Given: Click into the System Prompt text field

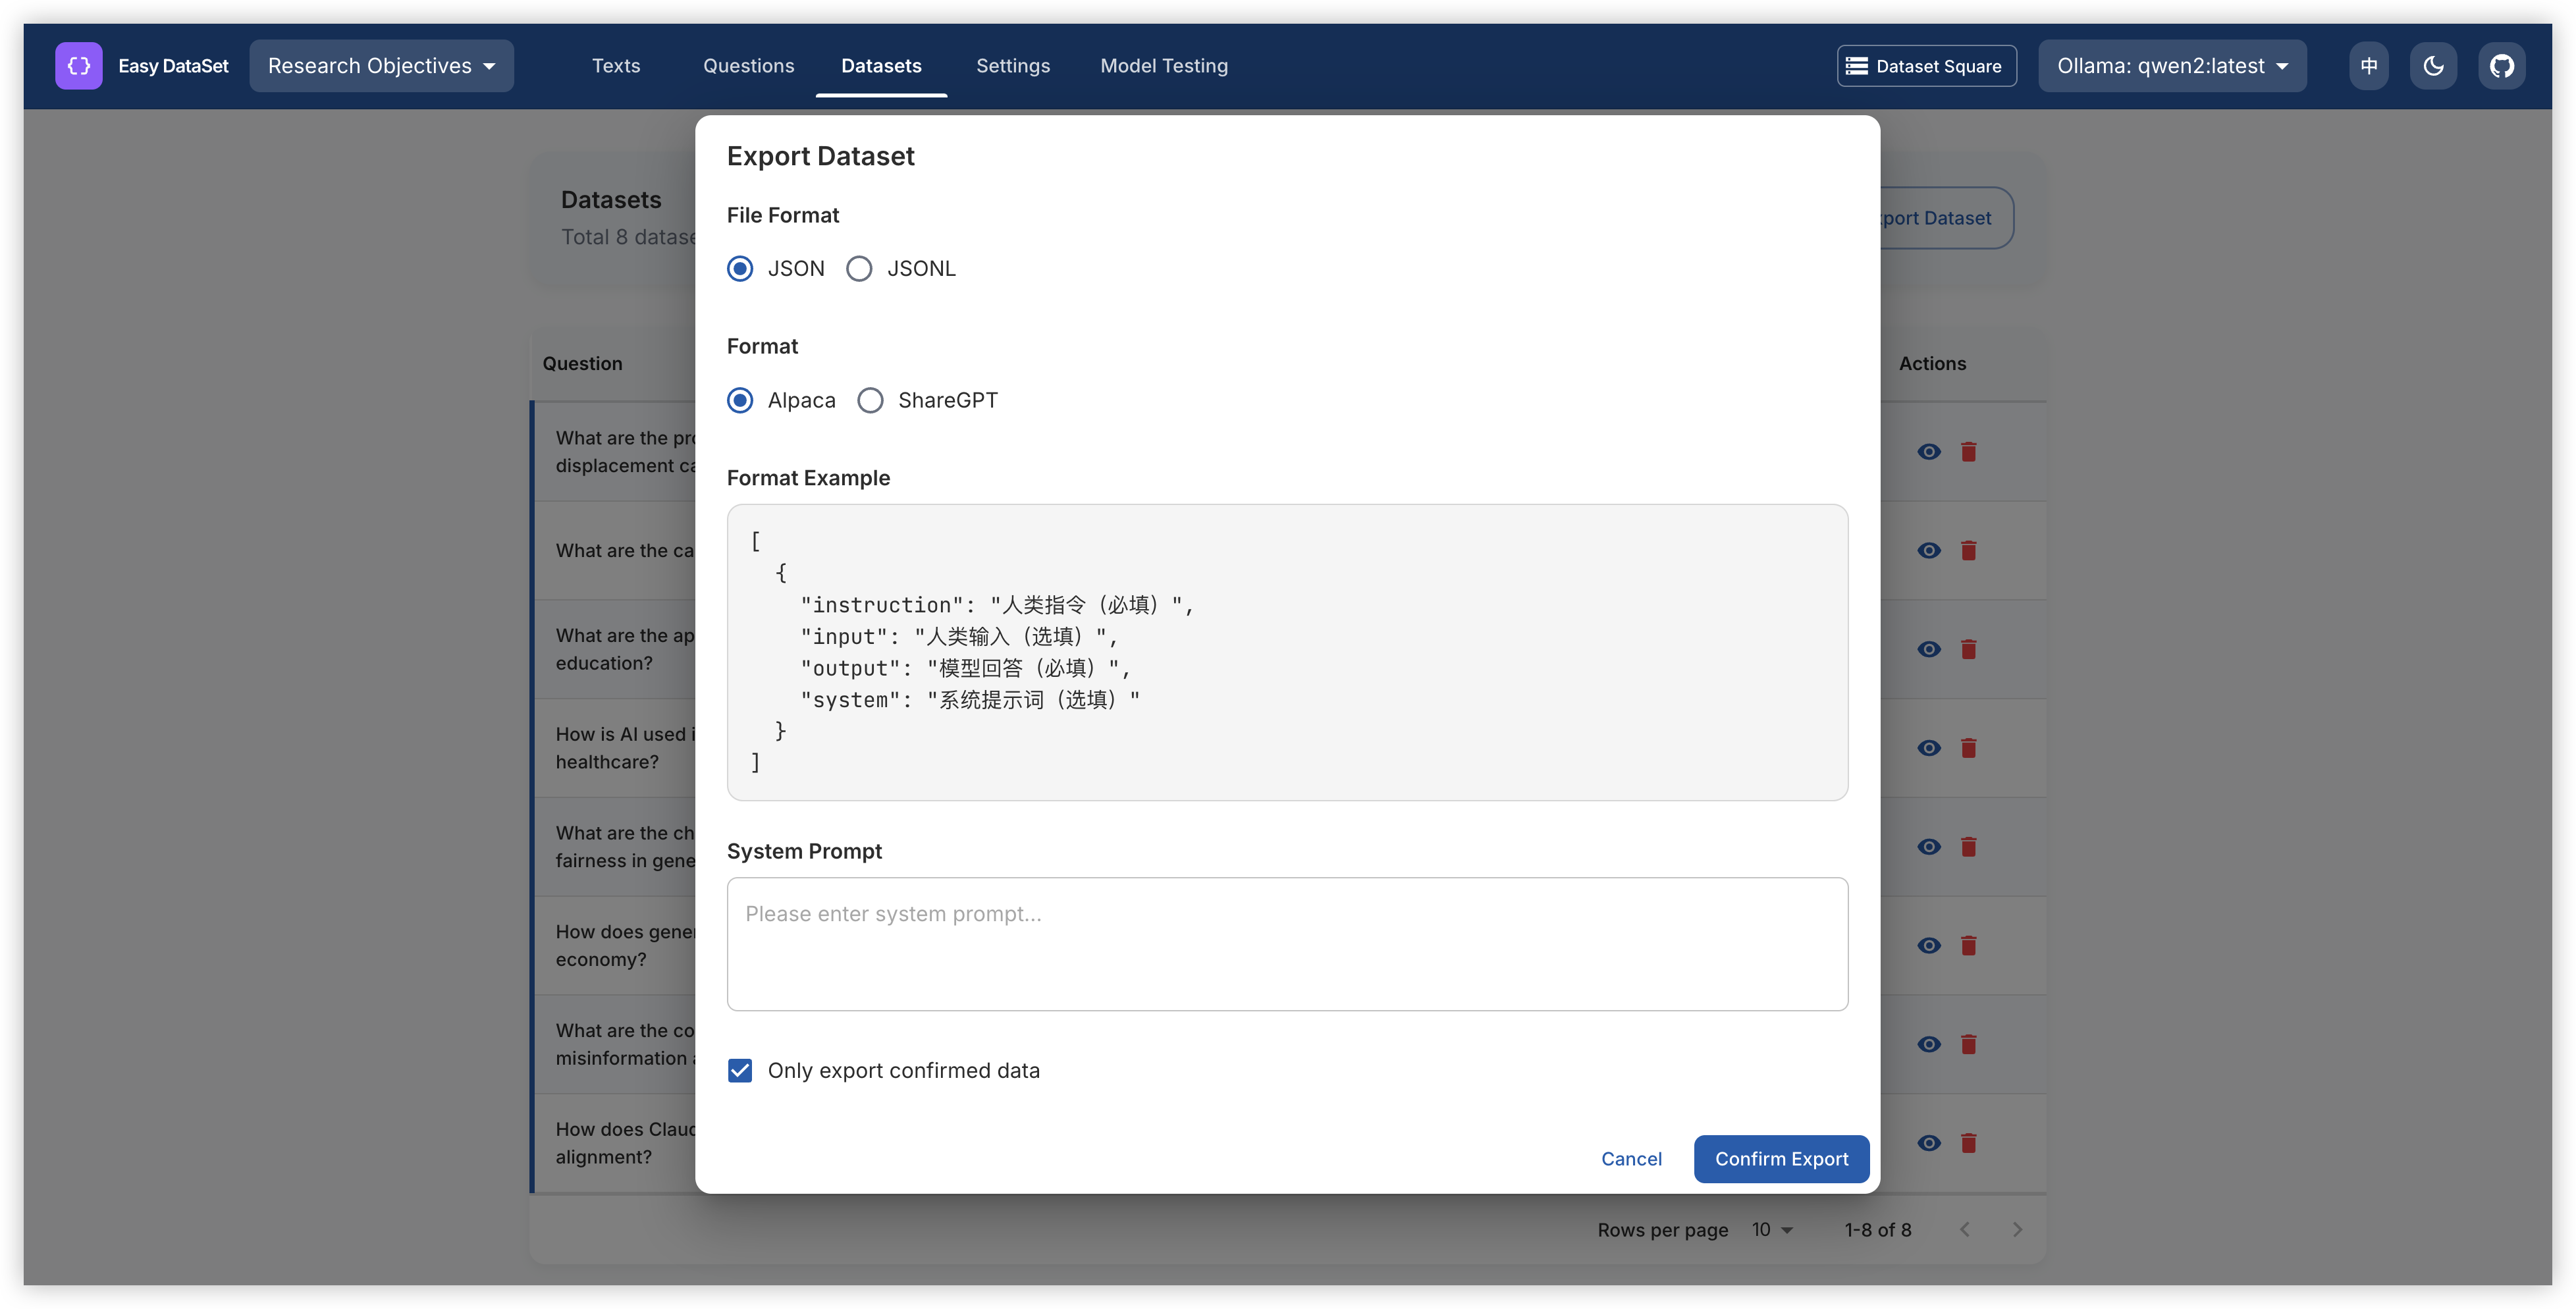Looking at the screenshot, I should tap(1287, 944).
